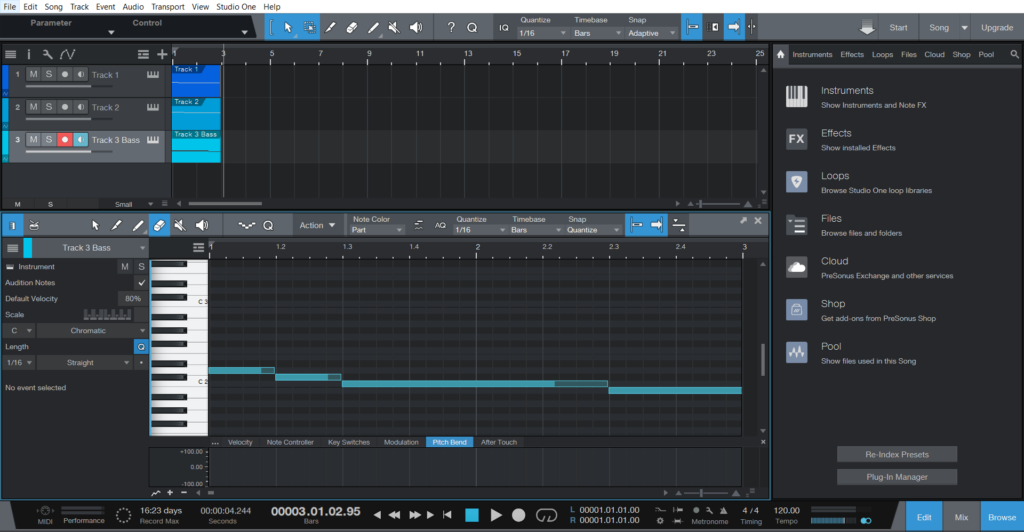The image size is (1024, 532).
Task: Switch to the Modulation lane tab
Action: click(401, 442)
